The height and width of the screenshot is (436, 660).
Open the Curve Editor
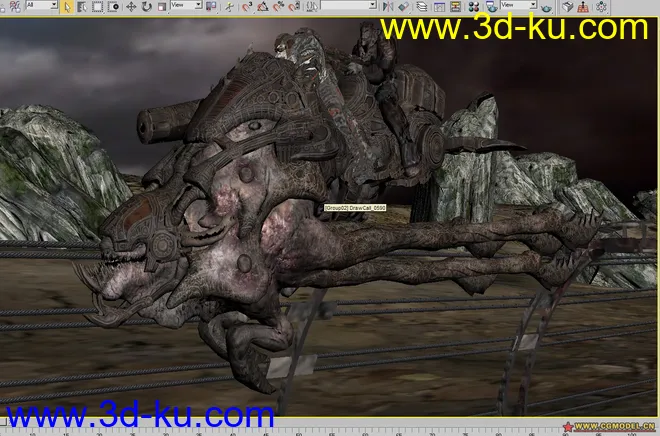439,6
